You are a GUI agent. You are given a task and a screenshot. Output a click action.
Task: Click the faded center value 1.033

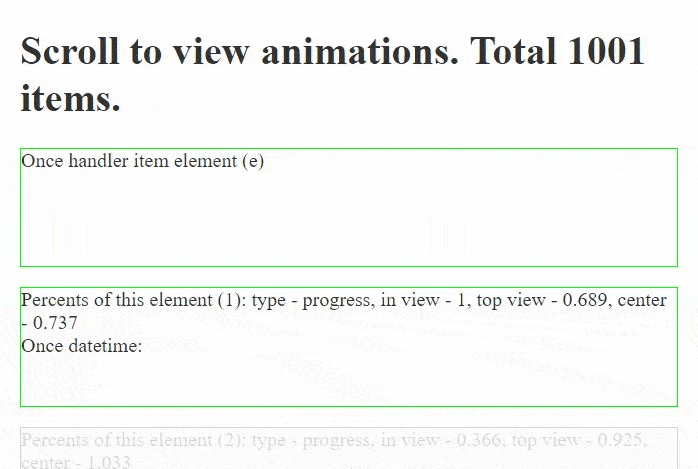coord(109,462)
